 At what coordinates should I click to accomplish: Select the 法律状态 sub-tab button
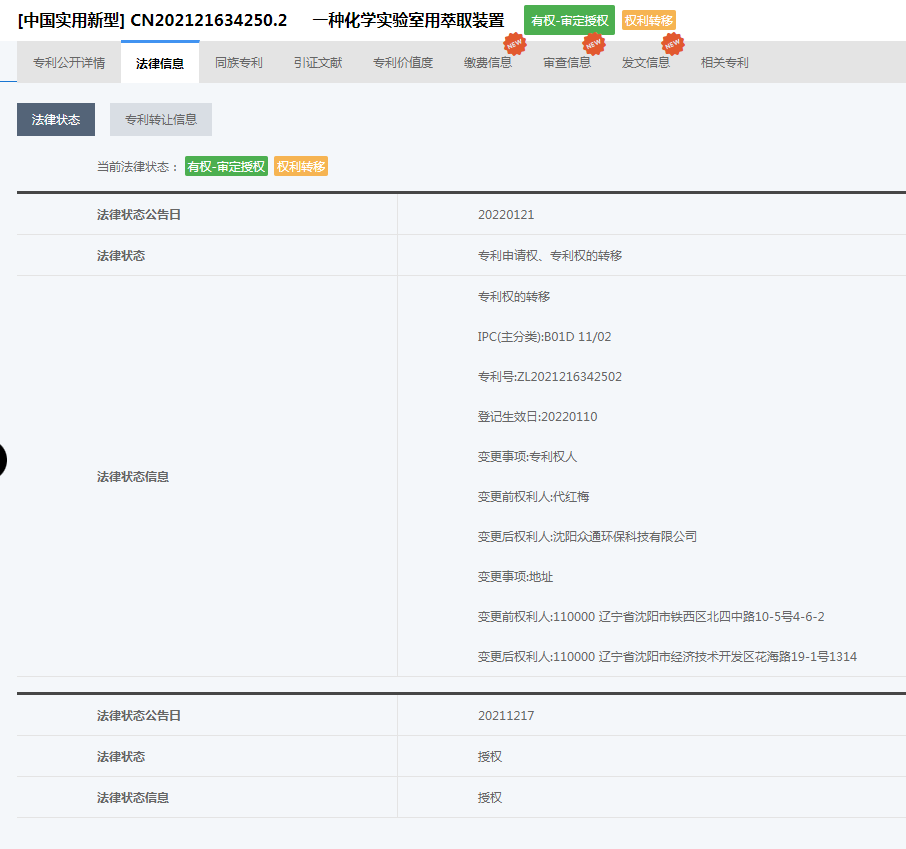click(x=56, y=120)
